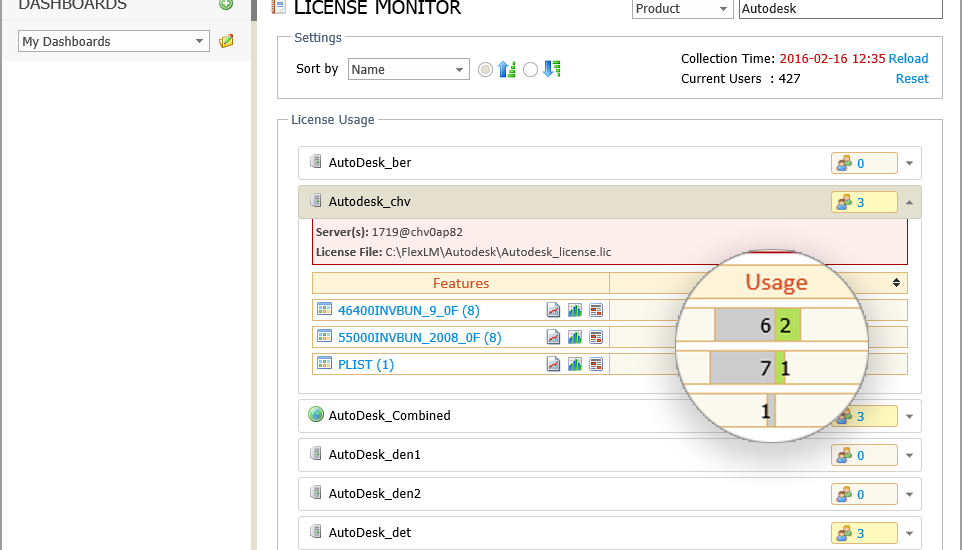Click the Features column header
This screenshot has height=550, width=962.
461,283
